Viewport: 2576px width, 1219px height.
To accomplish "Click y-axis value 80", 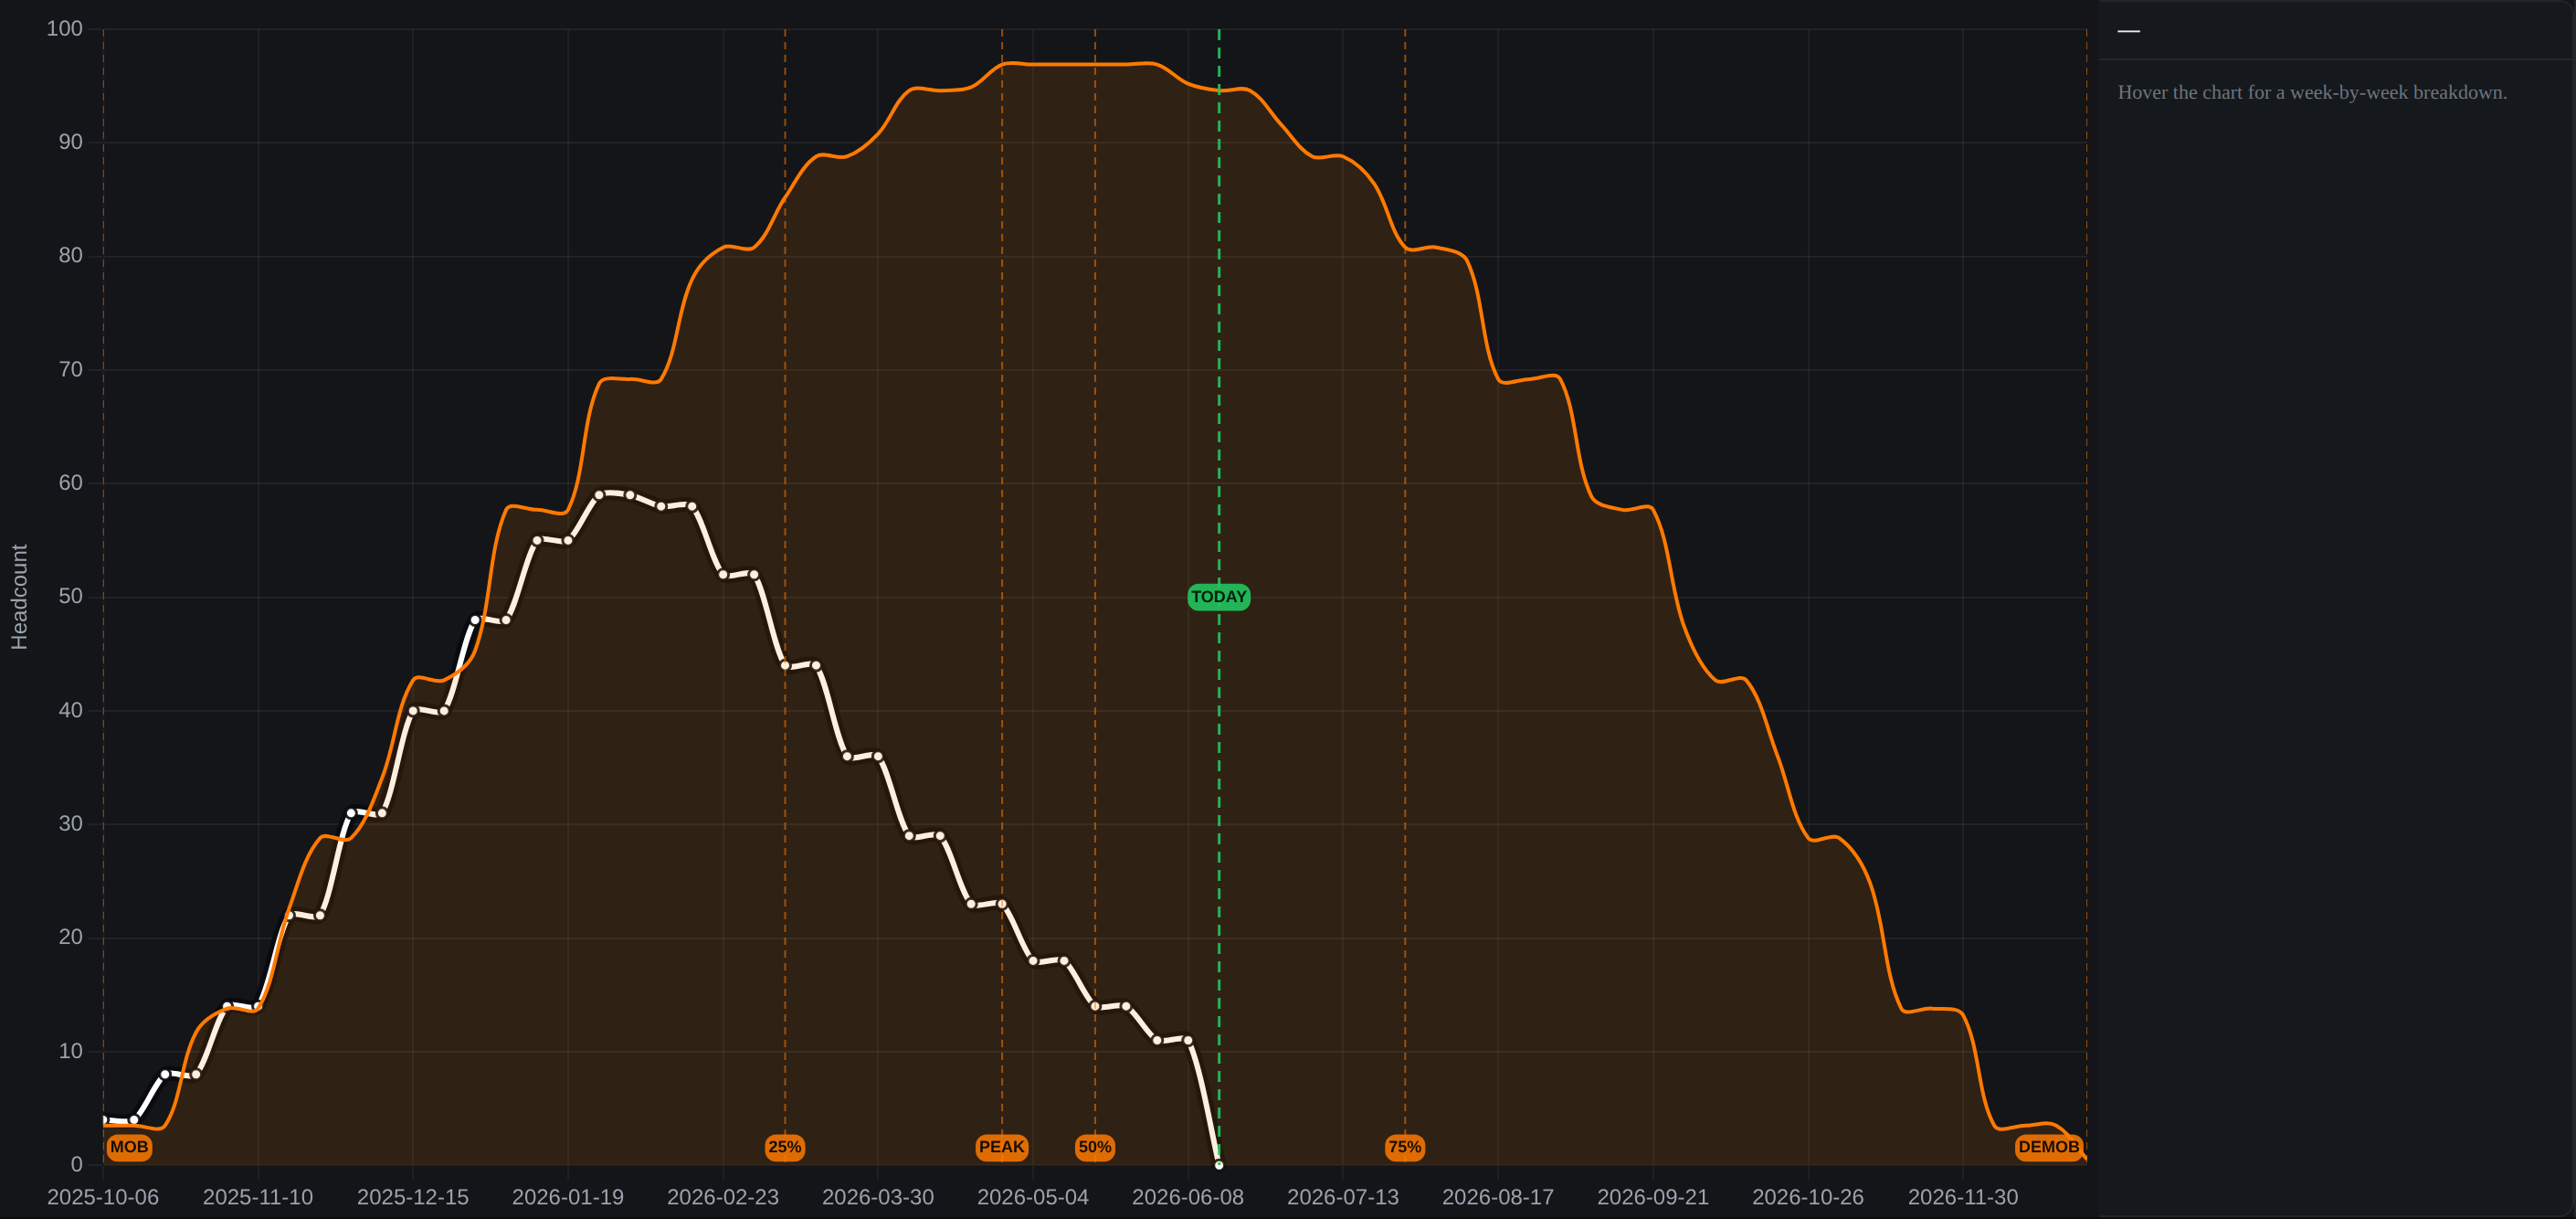I will (71, 256).
